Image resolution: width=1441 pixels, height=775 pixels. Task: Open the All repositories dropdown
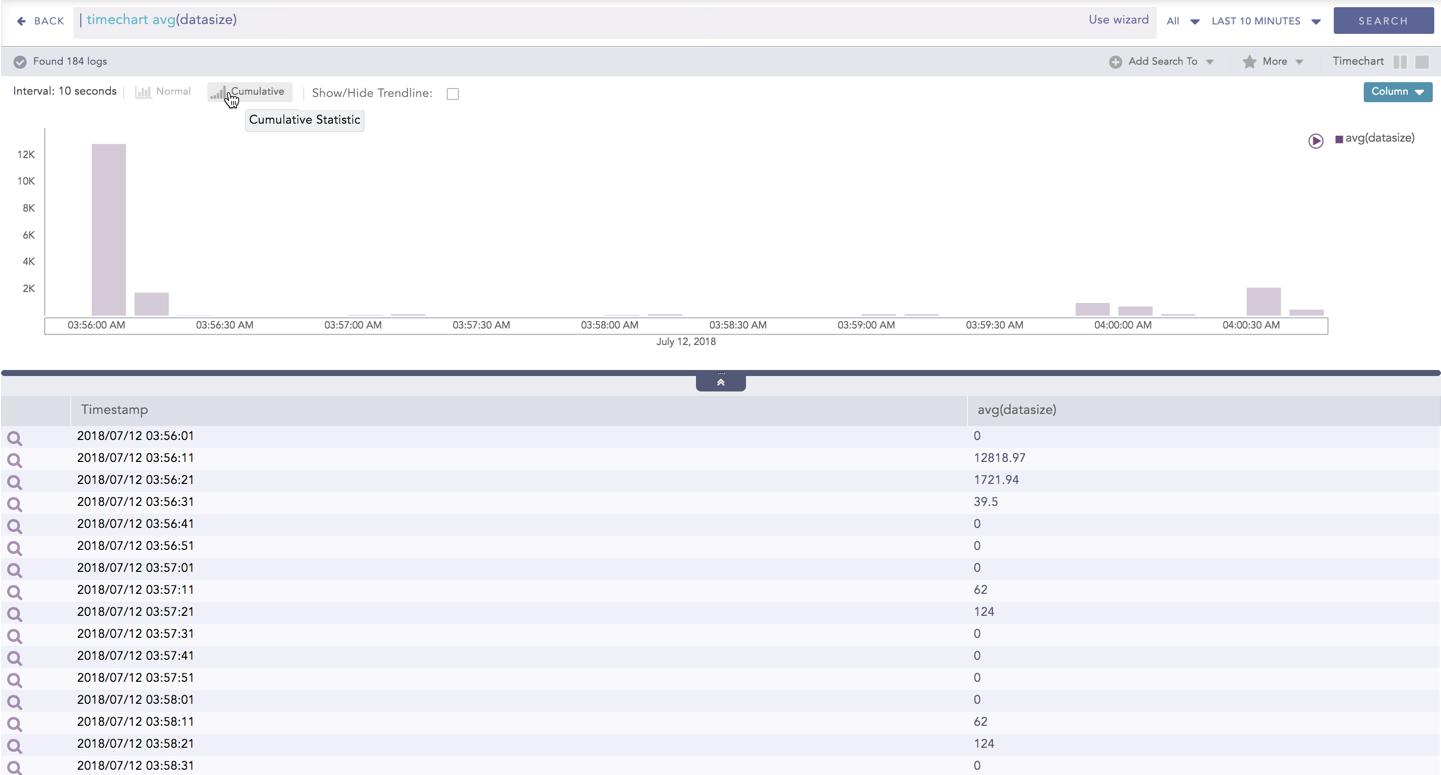1182,21
